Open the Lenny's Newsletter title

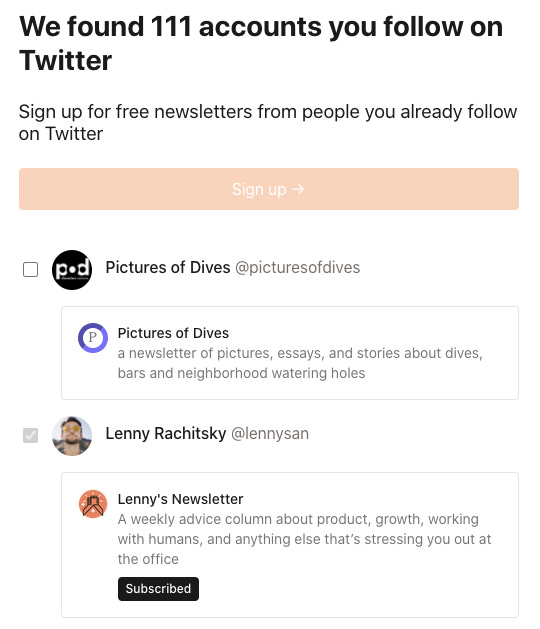click(181, 499)
